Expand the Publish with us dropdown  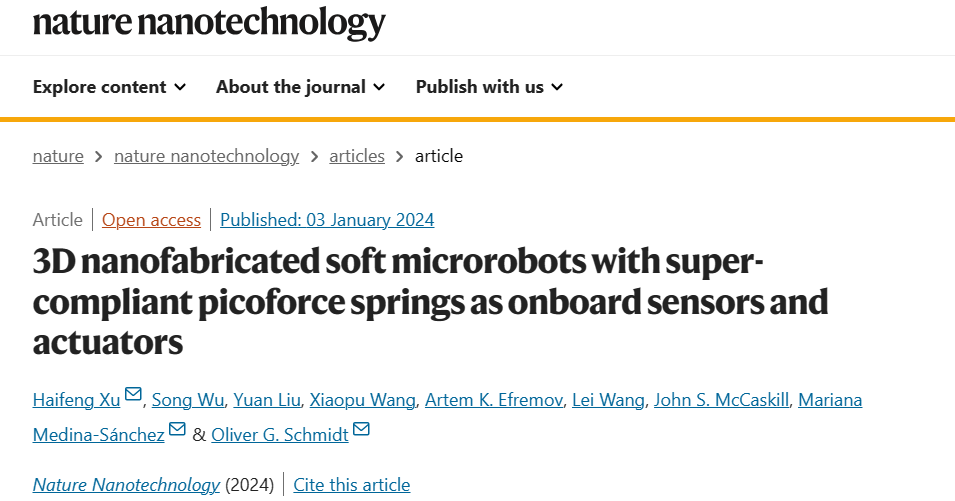pos(489,87)
